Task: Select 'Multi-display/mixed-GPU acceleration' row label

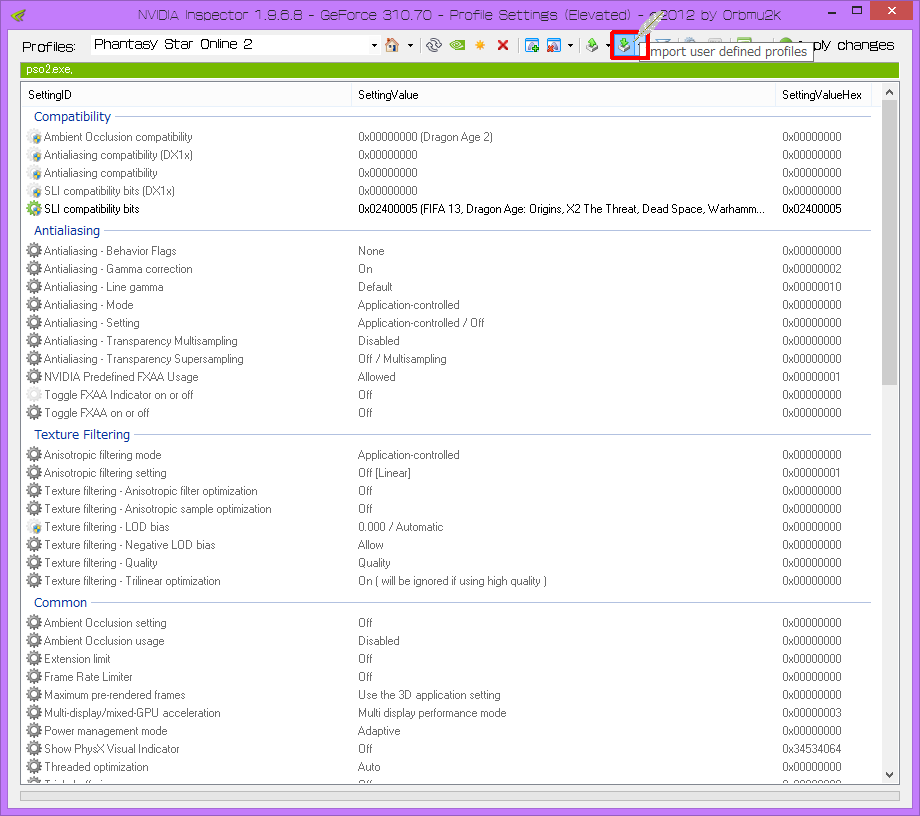Action: pyautogui.click(x=132, y=713)
